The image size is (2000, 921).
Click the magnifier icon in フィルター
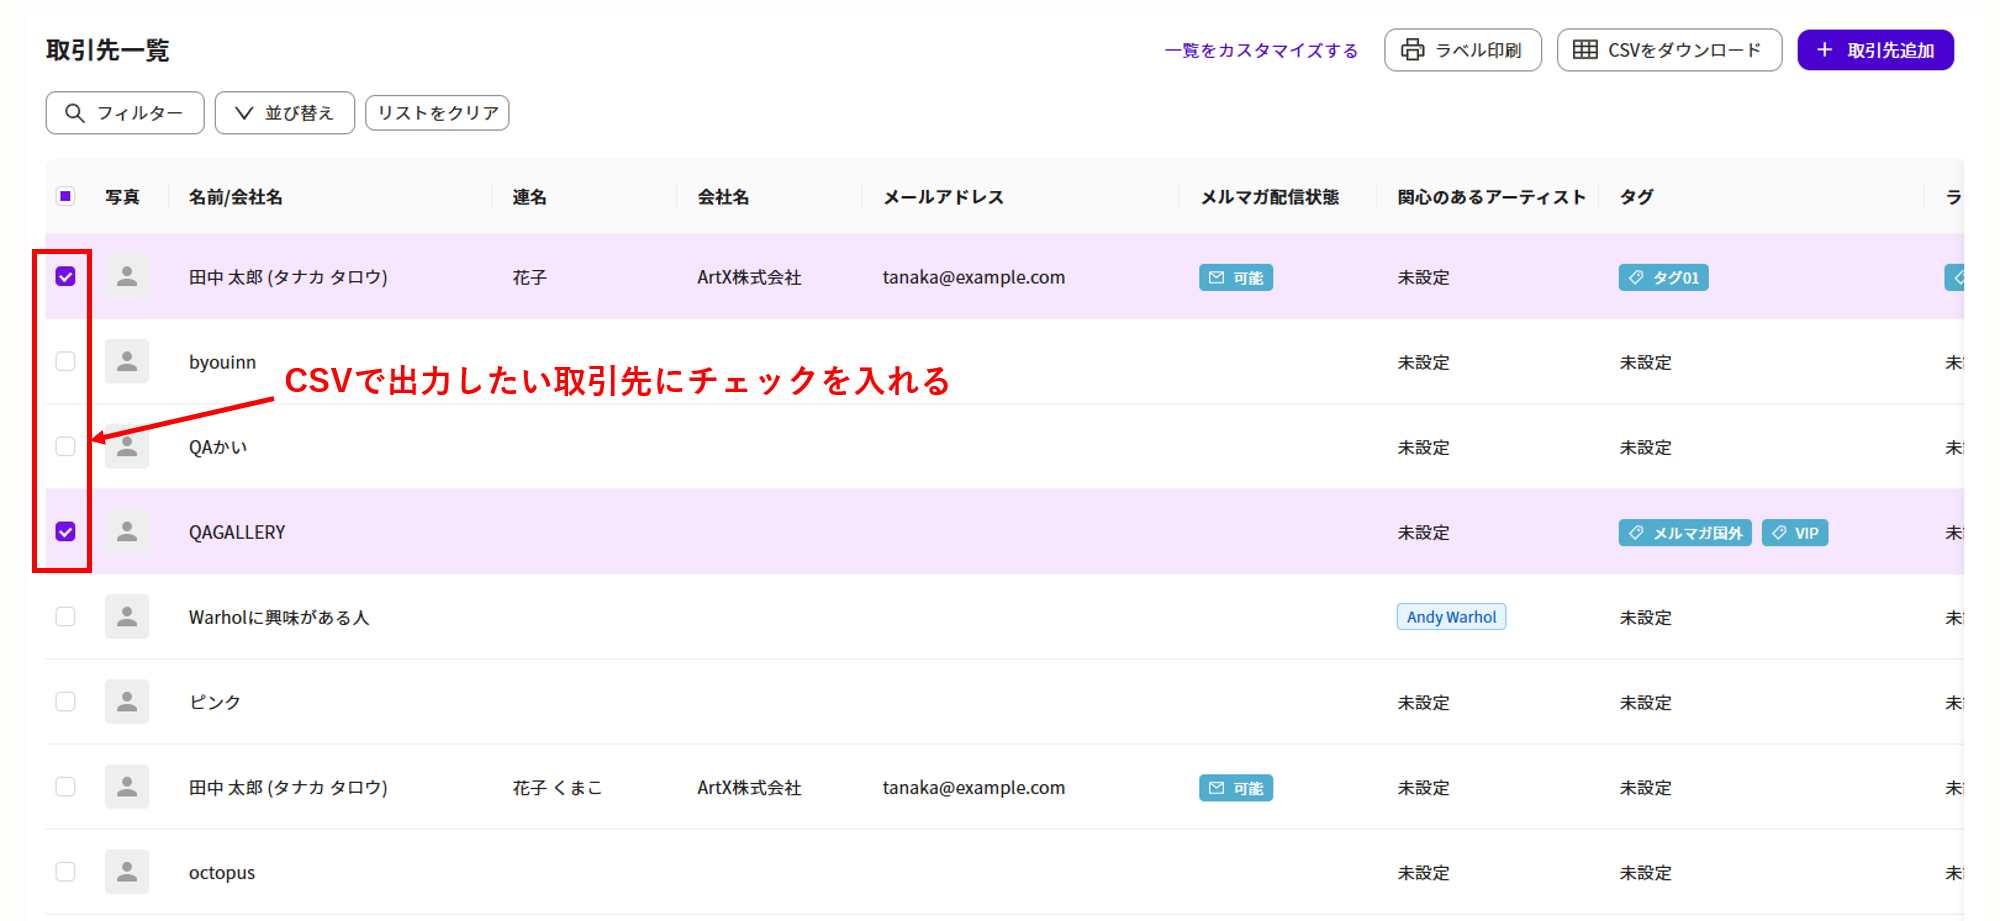tap(75, 113)
